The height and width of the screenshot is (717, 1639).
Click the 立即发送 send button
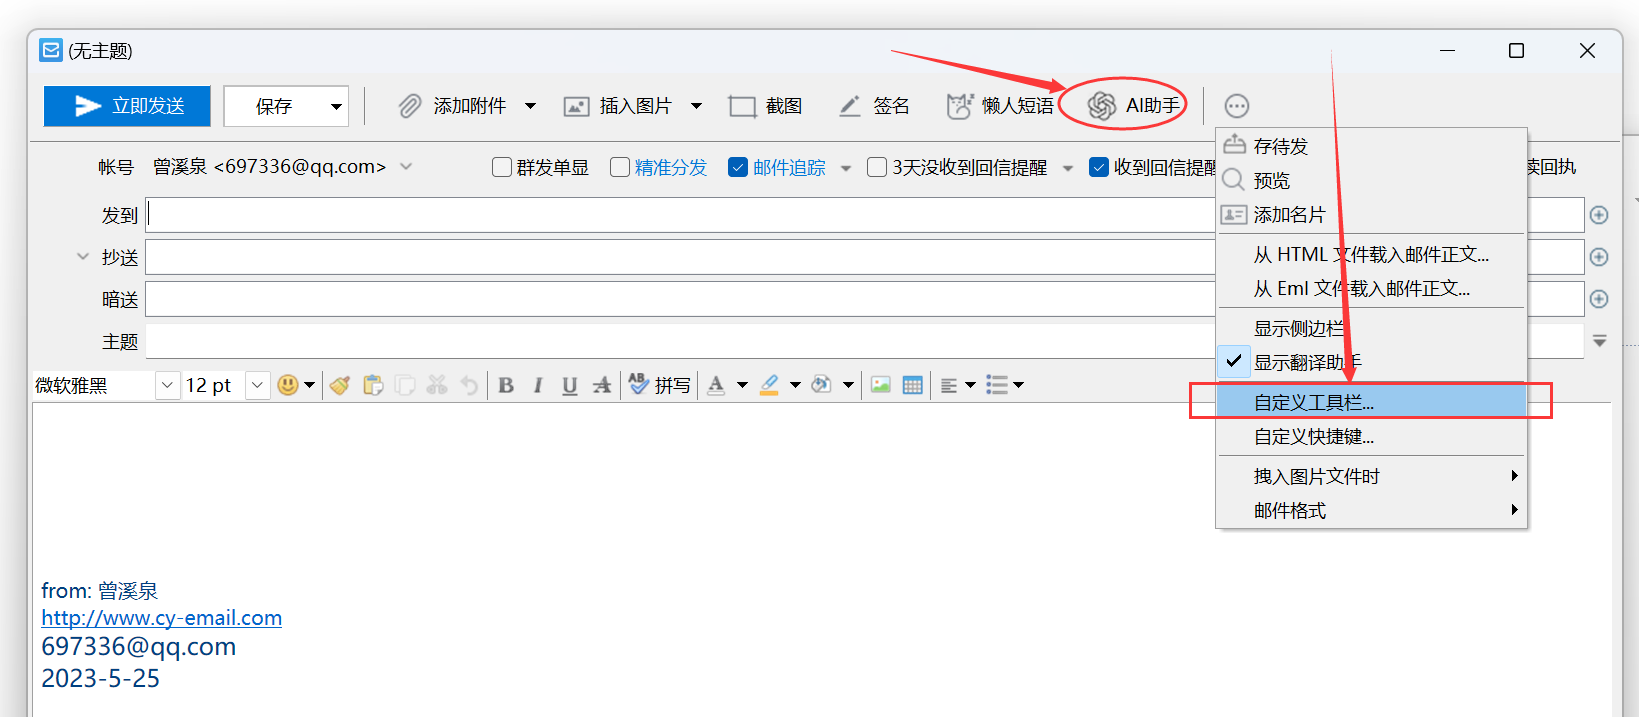[127, 106]
